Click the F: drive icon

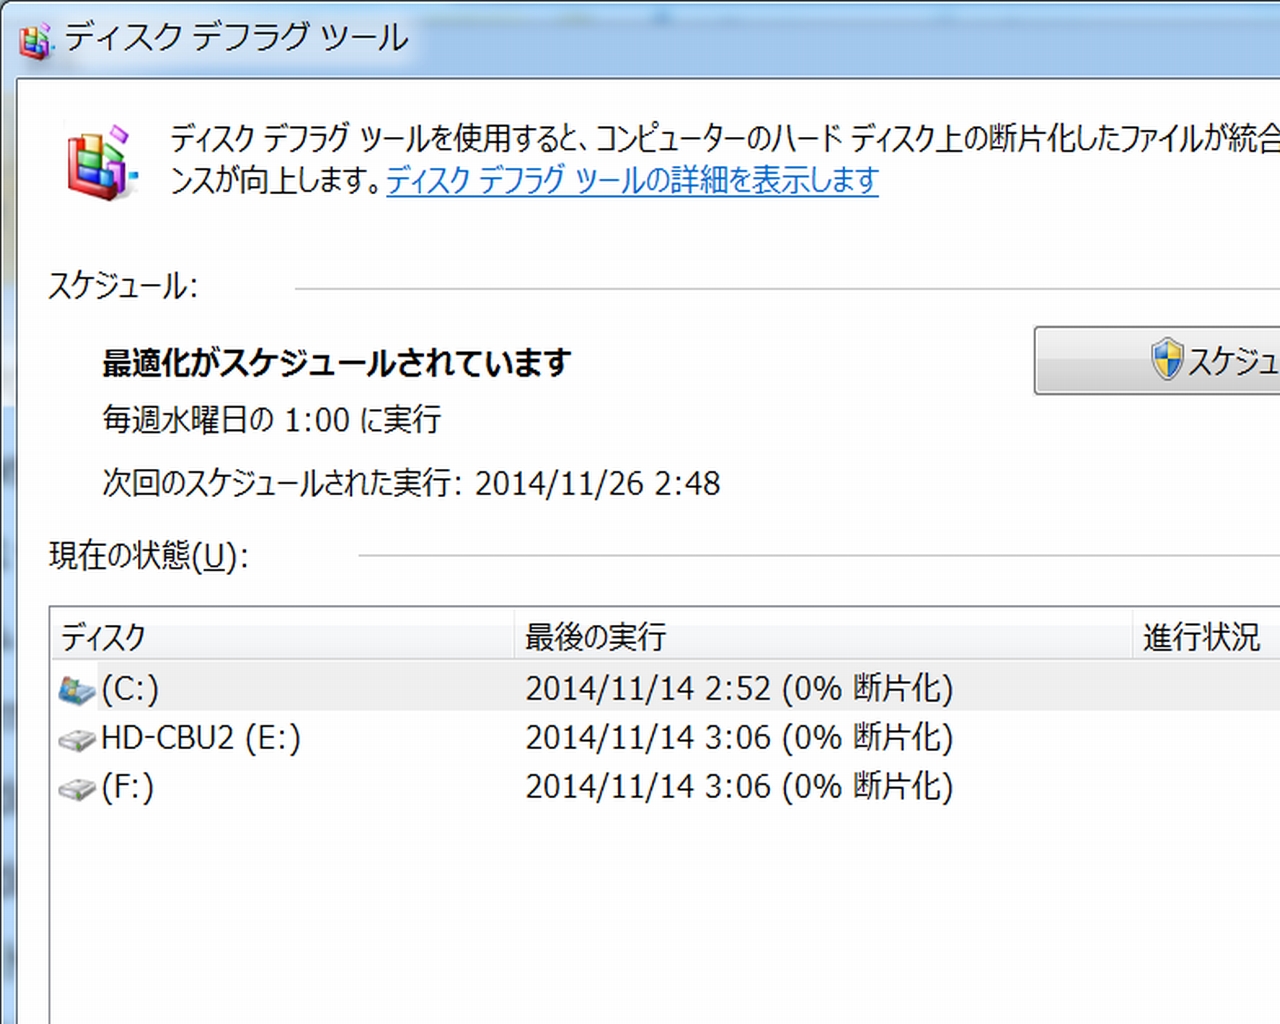[x=76, y=789]
